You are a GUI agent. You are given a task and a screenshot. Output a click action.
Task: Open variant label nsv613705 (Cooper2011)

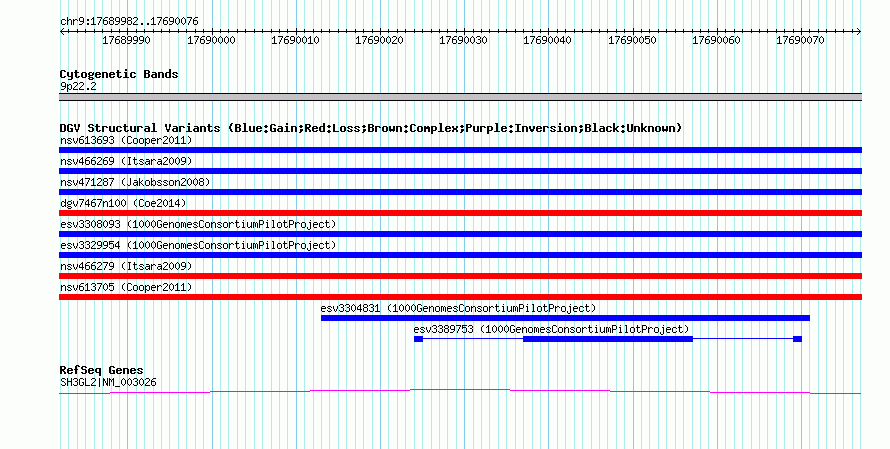126,287
